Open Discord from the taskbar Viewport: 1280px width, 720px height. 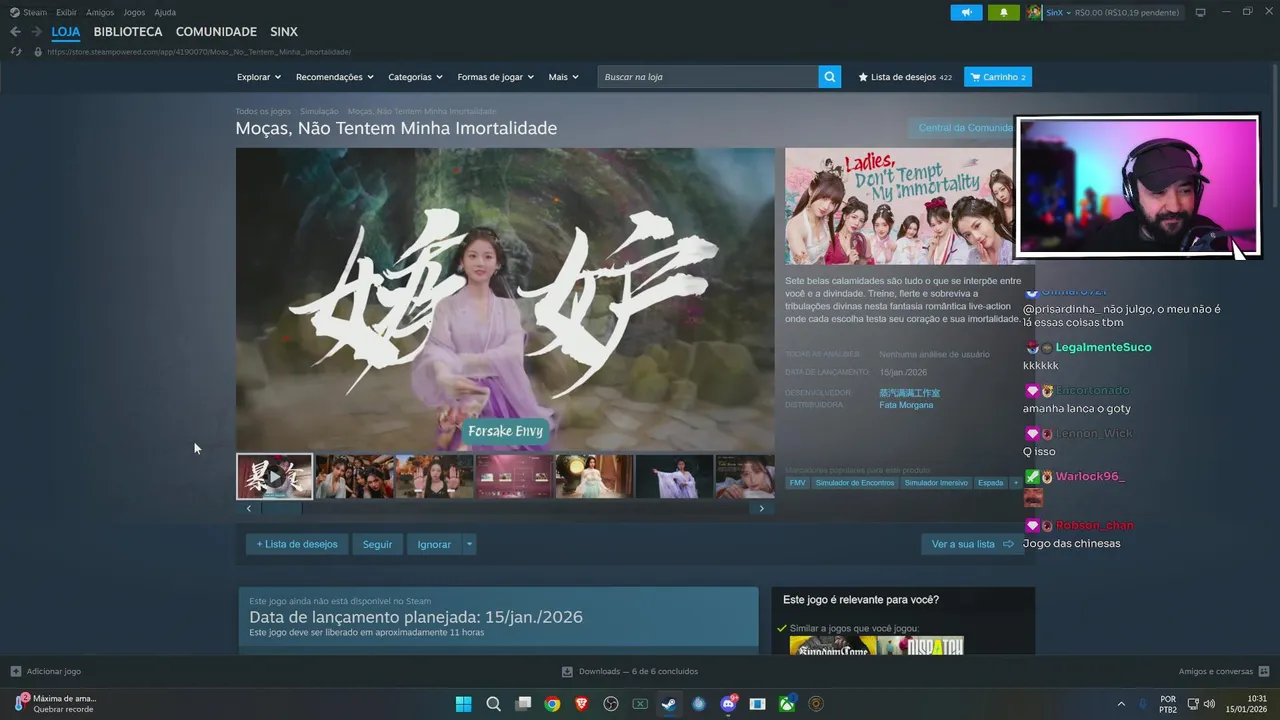point(728,704)
